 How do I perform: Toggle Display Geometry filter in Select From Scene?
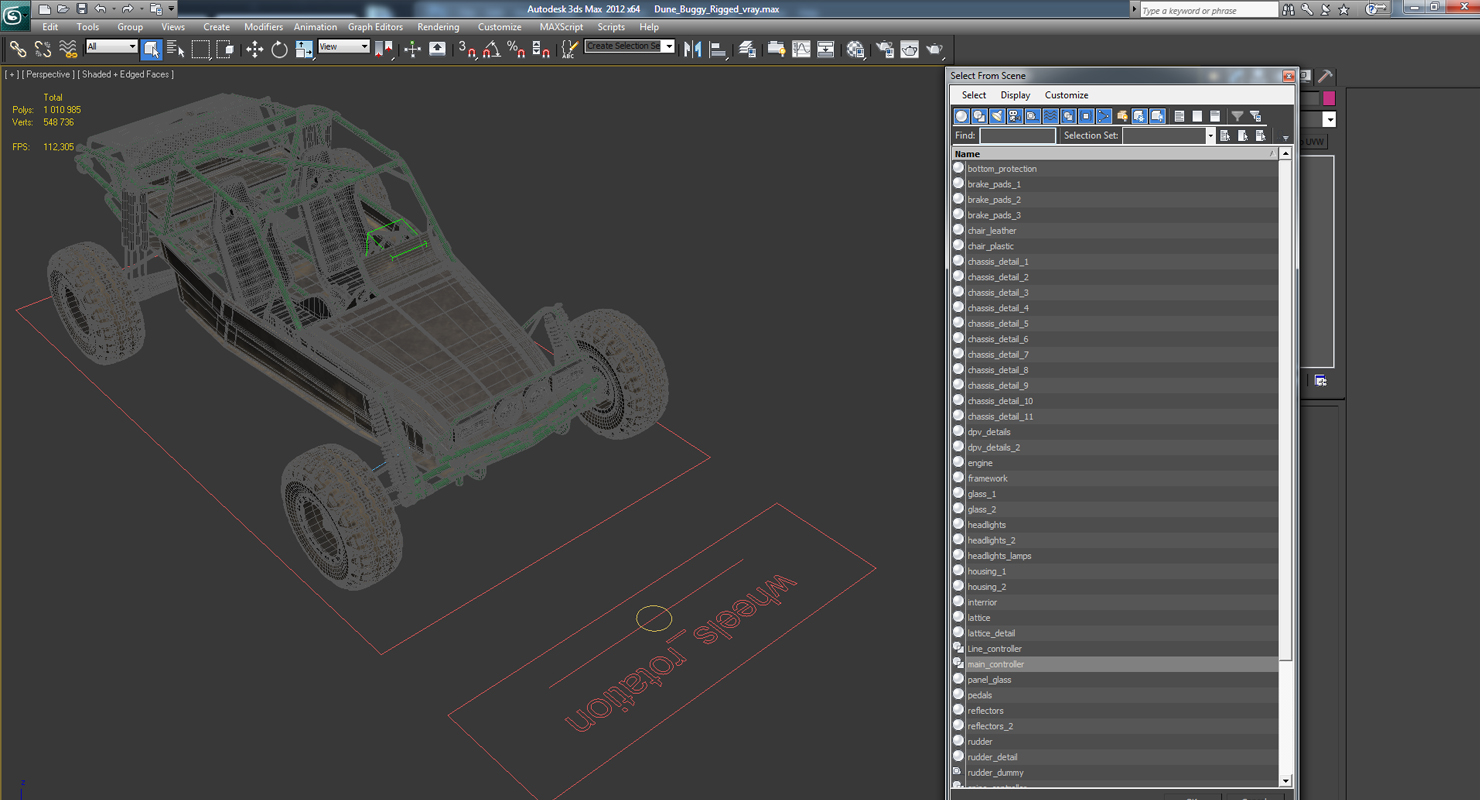point(961,116)
